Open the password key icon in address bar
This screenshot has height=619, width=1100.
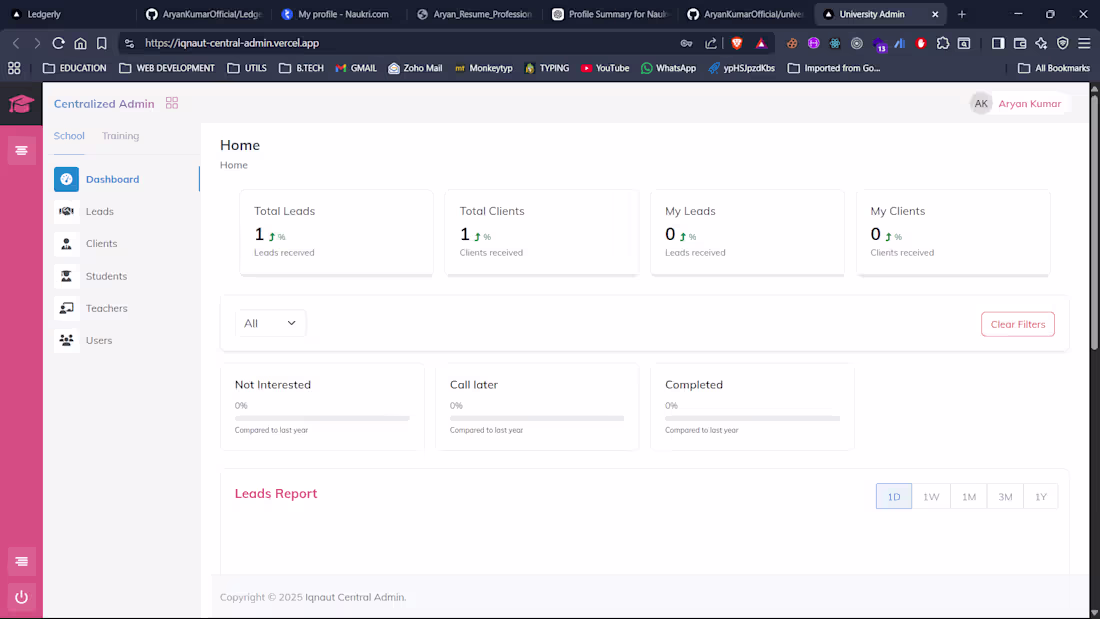click(686, 43)
